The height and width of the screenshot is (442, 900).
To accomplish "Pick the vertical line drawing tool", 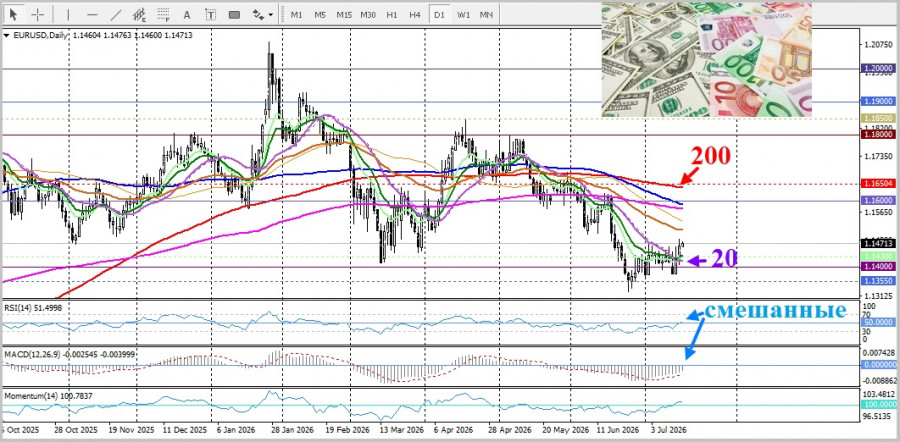I will [68, 14].
